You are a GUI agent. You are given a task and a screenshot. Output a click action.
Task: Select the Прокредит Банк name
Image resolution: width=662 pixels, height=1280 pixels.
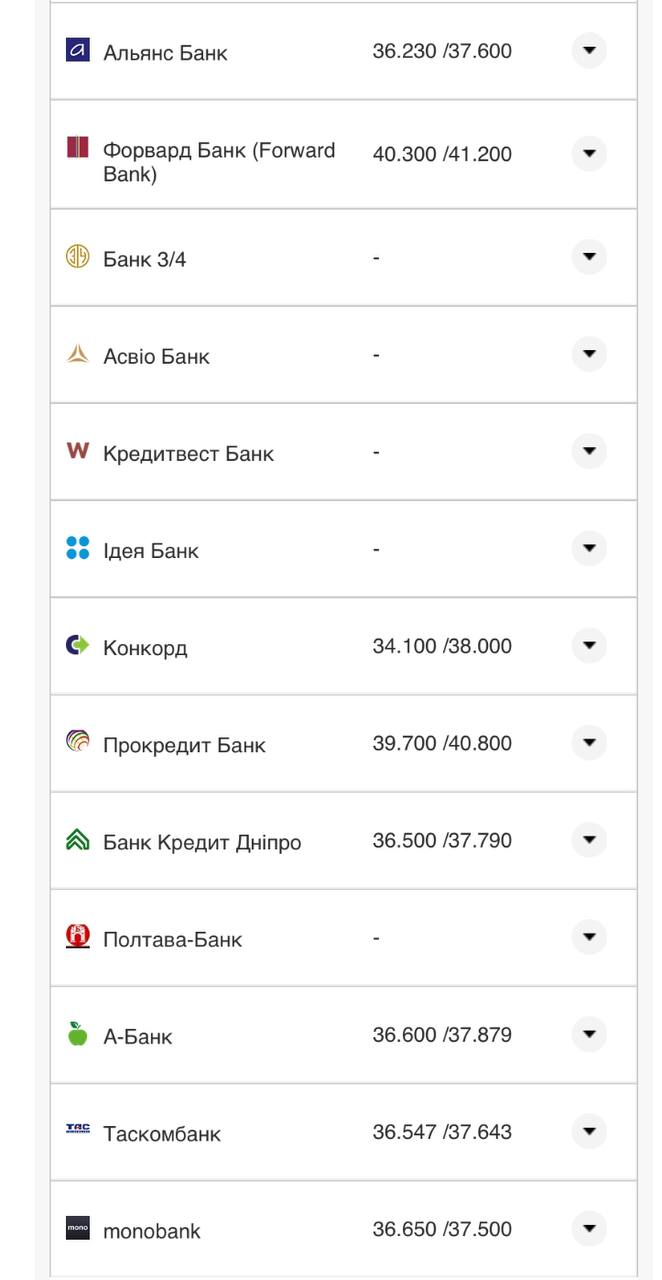[x=184, y=745]
